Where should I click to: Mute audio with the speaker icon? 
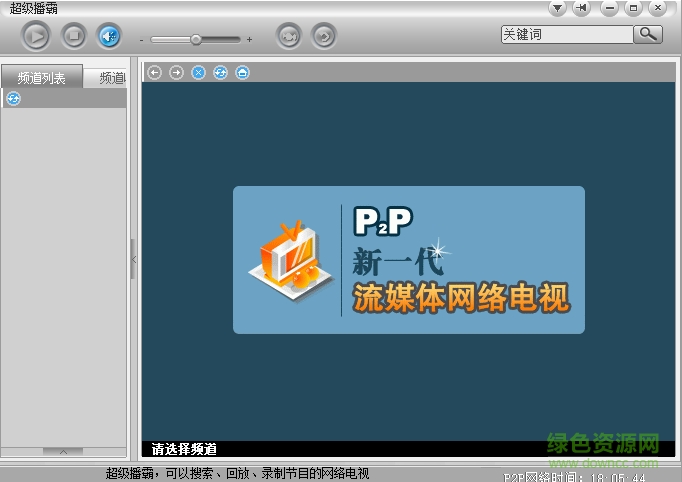(x=109, y=36)
